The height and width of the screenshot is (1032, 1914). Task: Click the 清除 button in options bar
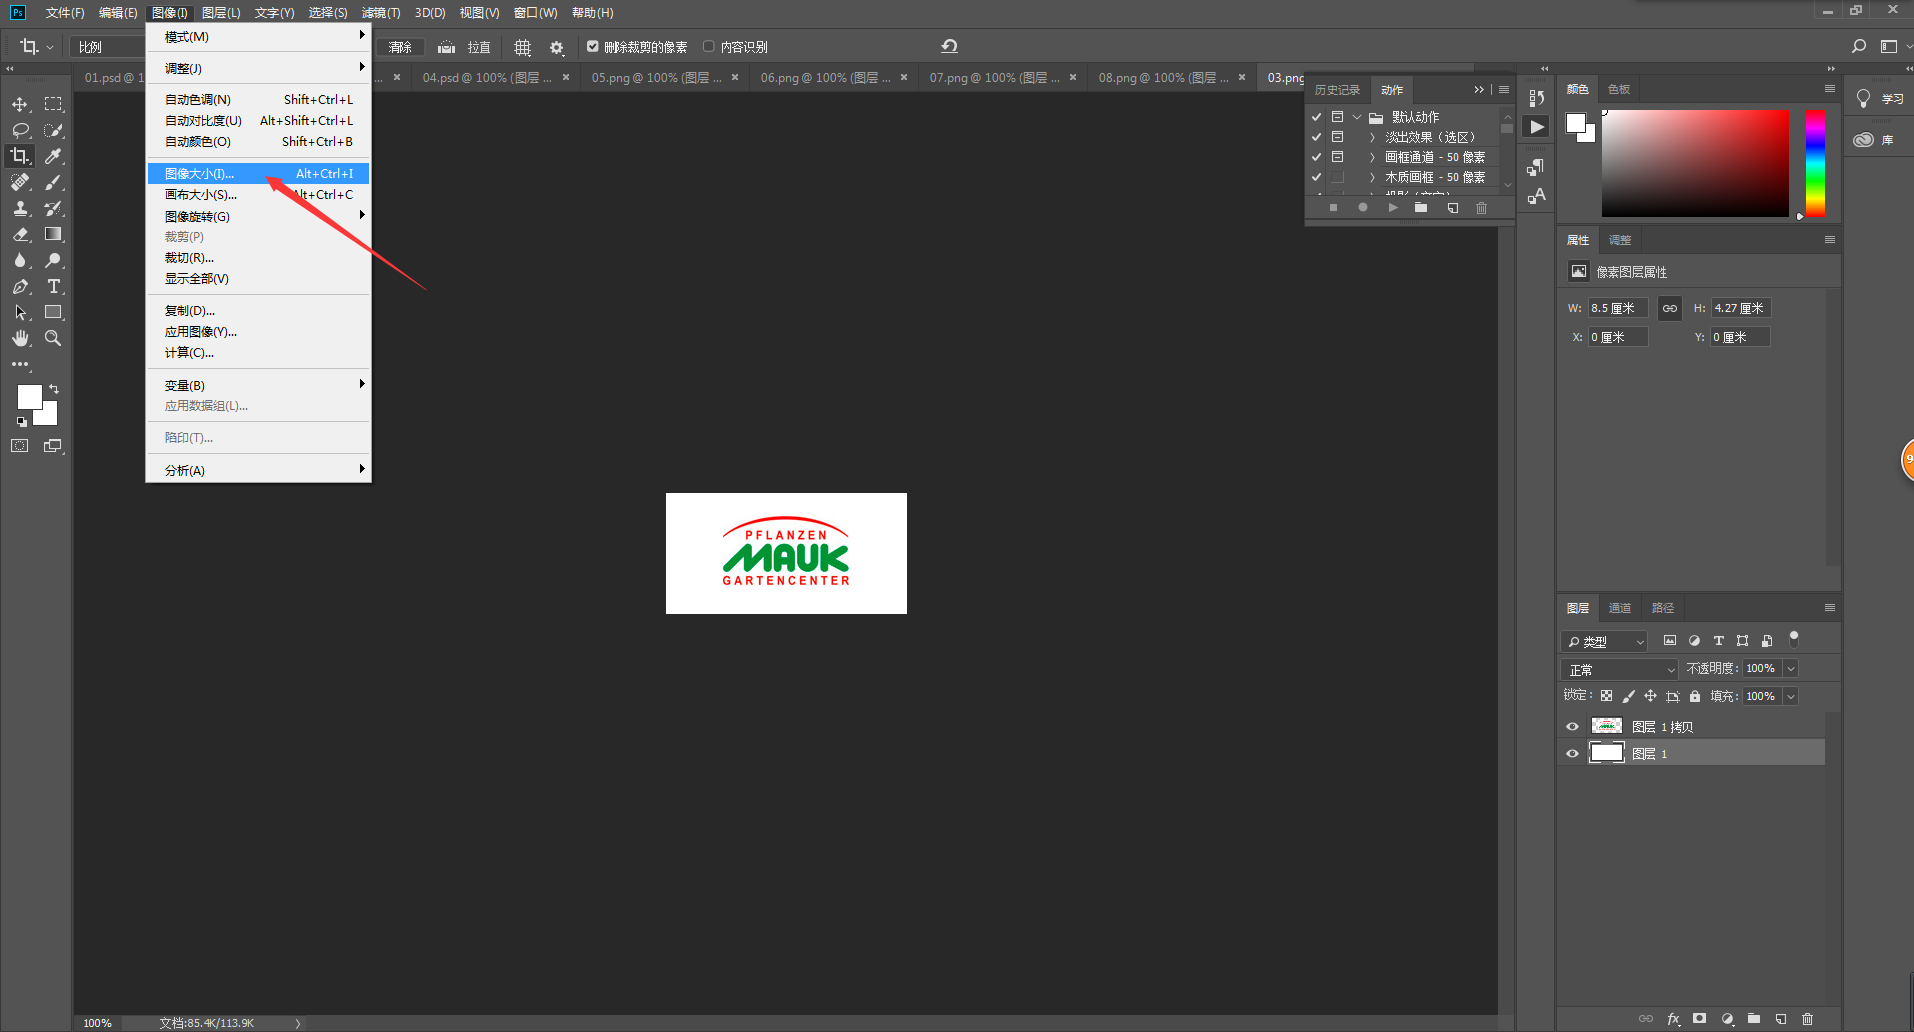(x=400, y=47)
